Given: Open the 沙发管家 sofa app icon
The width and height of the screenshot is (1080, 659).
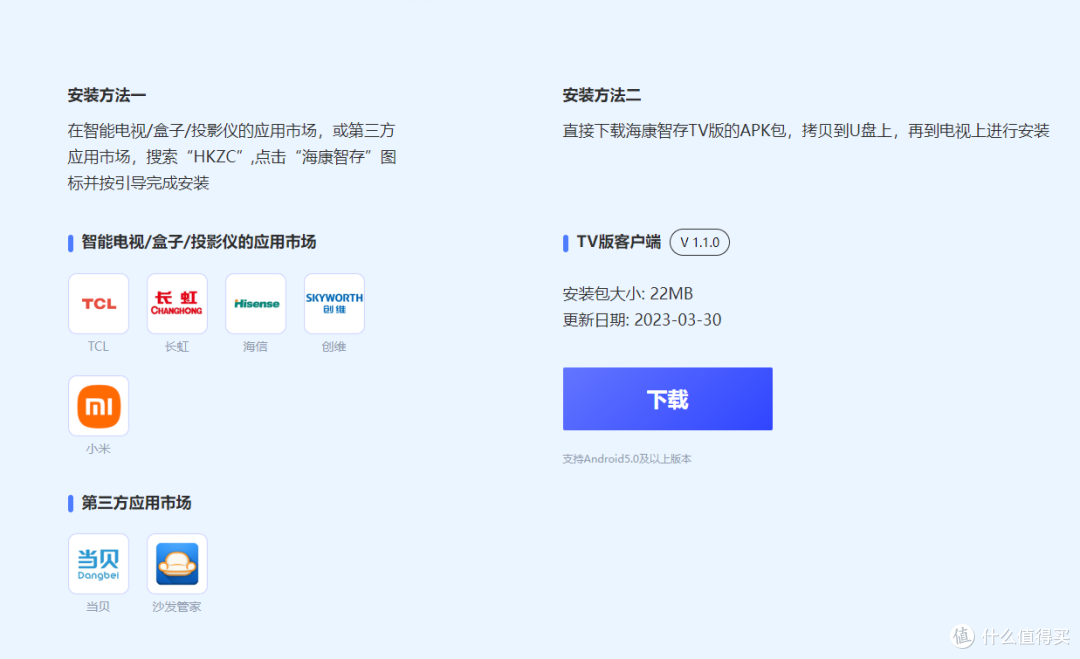Looking at the screenshot, I should [x=177, y=564].
